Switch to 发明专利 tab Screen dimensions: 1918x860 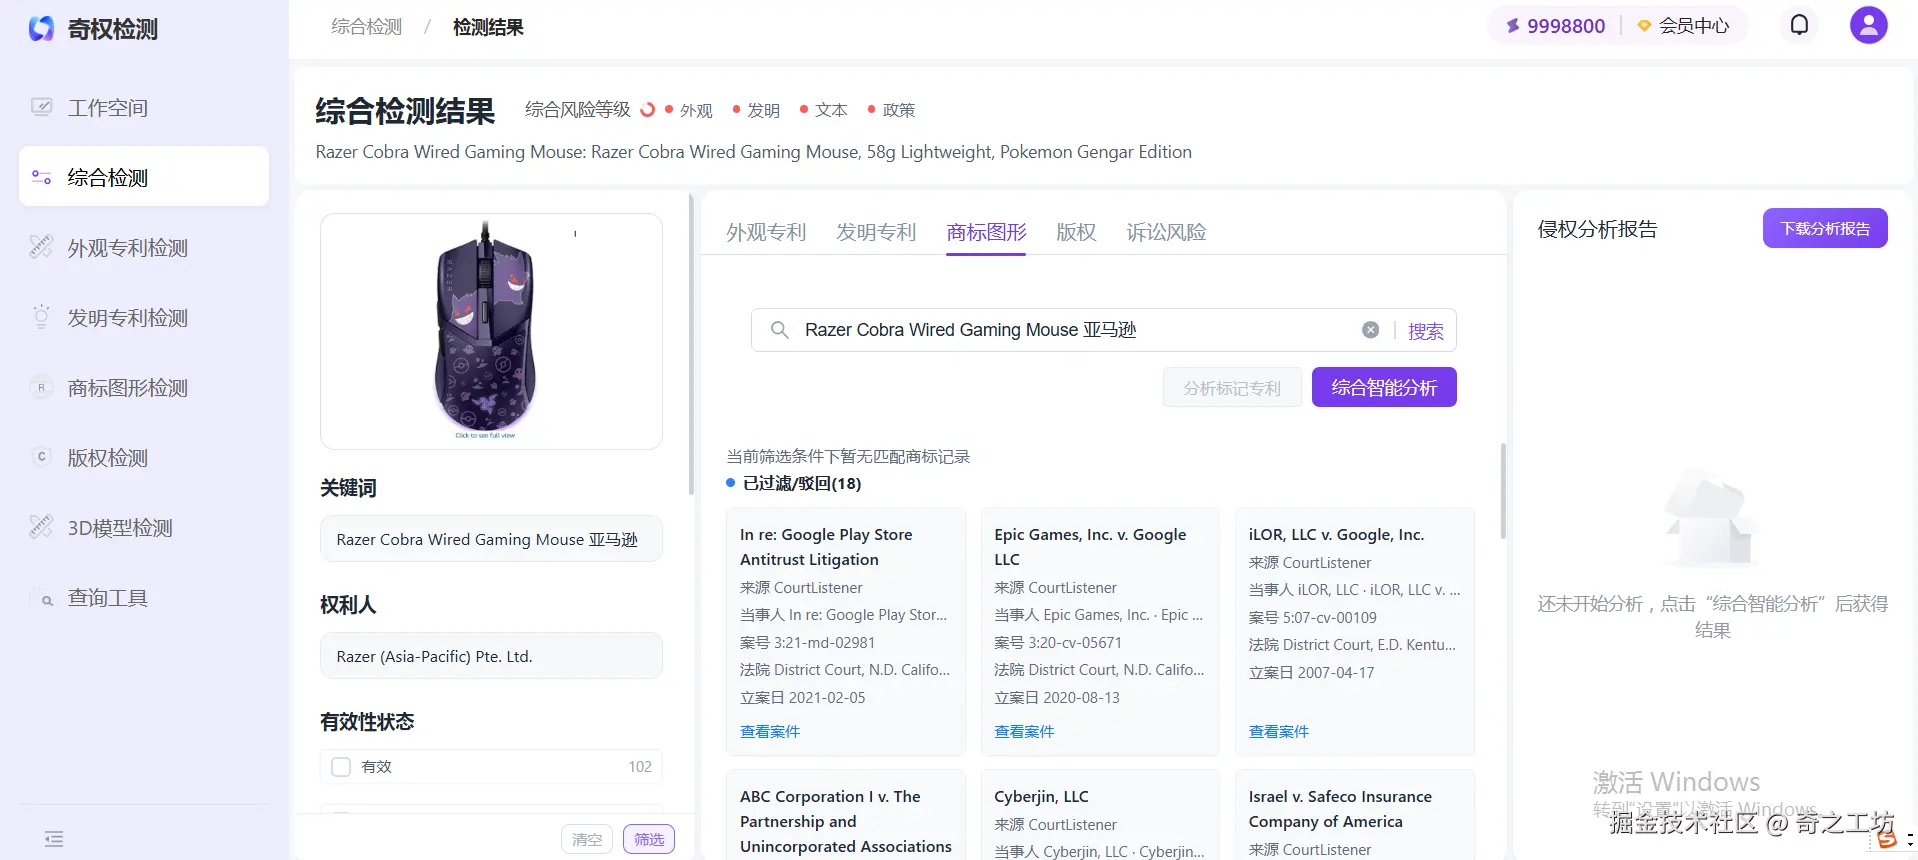pos(876,232)
